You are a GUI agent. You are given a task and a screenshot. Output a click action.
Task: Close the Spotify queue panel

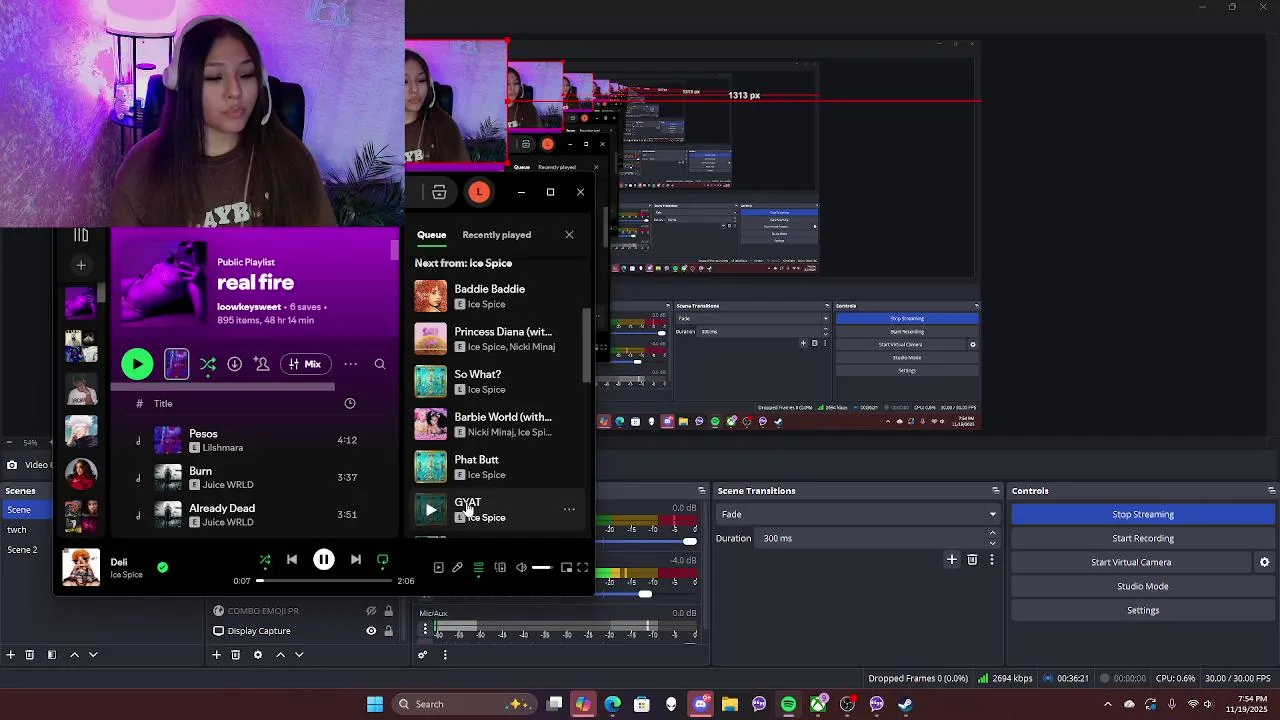pos(569,235)
